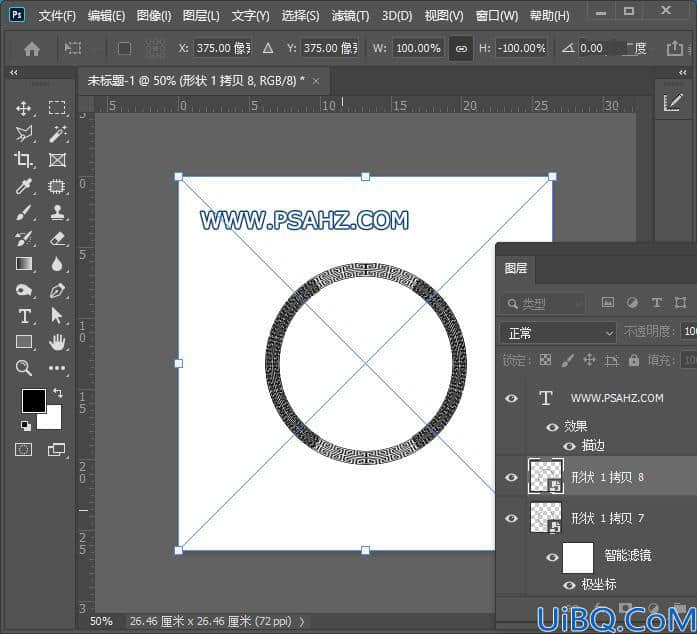Hide the 形状 1 拷贝 8 layer
The image size is (697, 634).
(x=511, y=477)
